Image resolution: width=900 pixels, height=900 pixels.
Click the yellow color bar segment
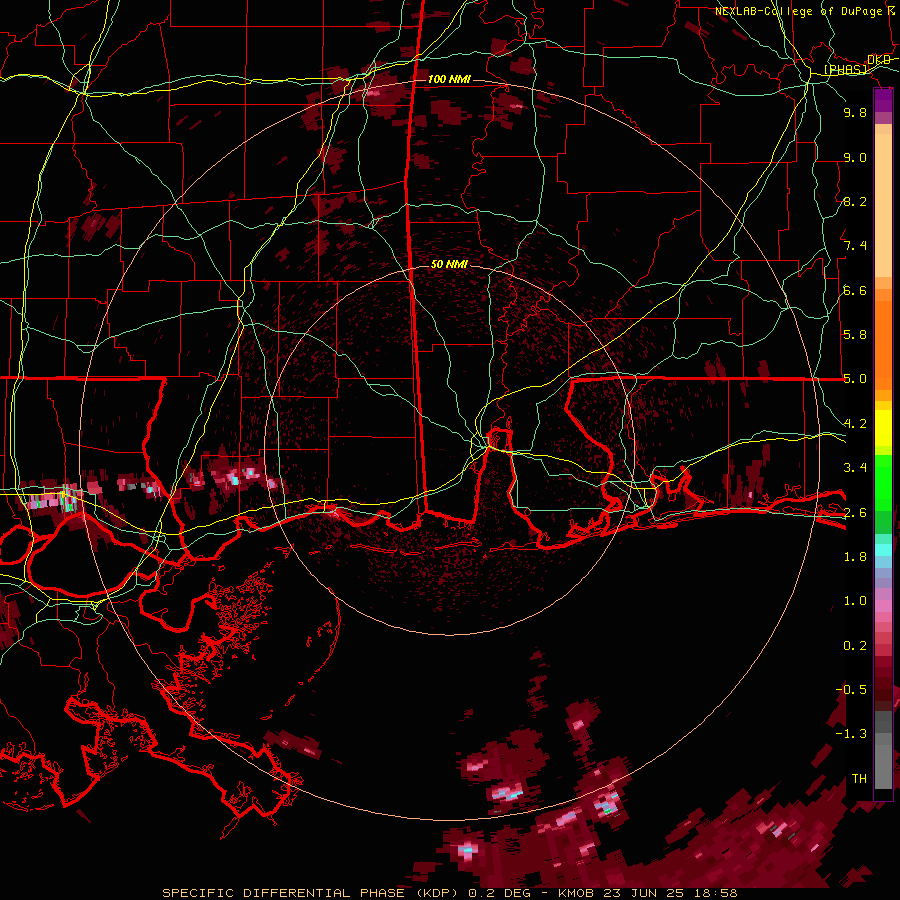point(883,428)
